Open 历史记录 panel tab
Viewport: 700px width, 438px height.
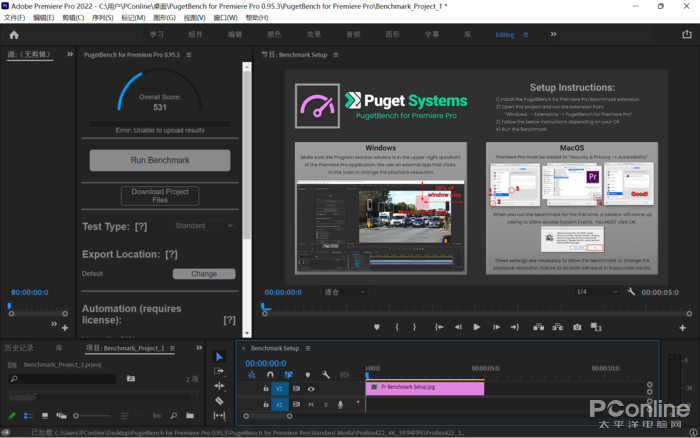(x=19, y=348)
